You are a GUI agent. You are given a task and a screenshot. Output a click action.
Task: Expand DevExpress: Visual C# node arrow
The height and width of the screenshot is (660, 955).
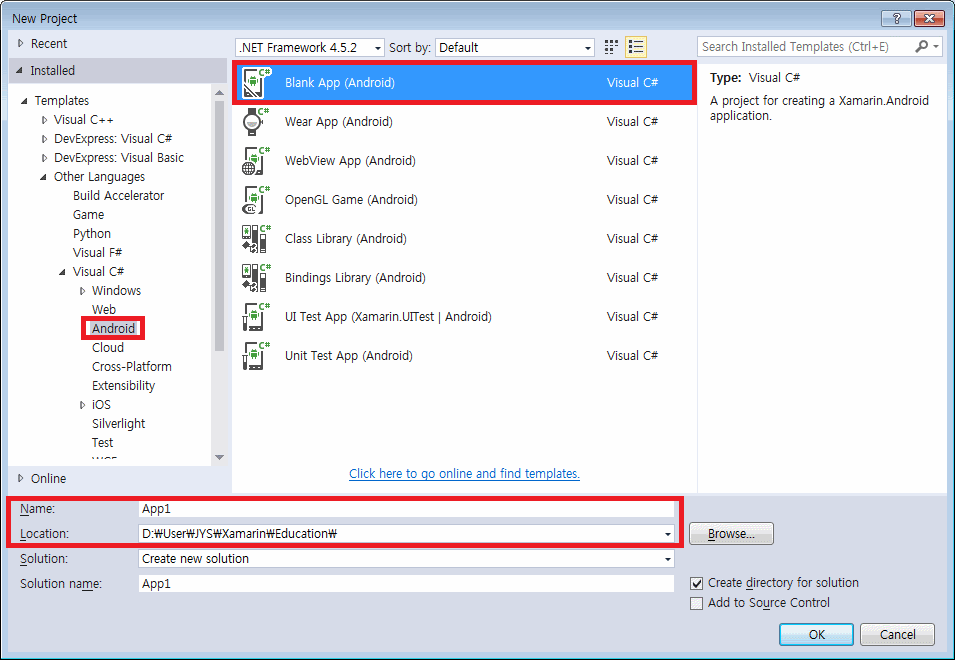[44, 139]
